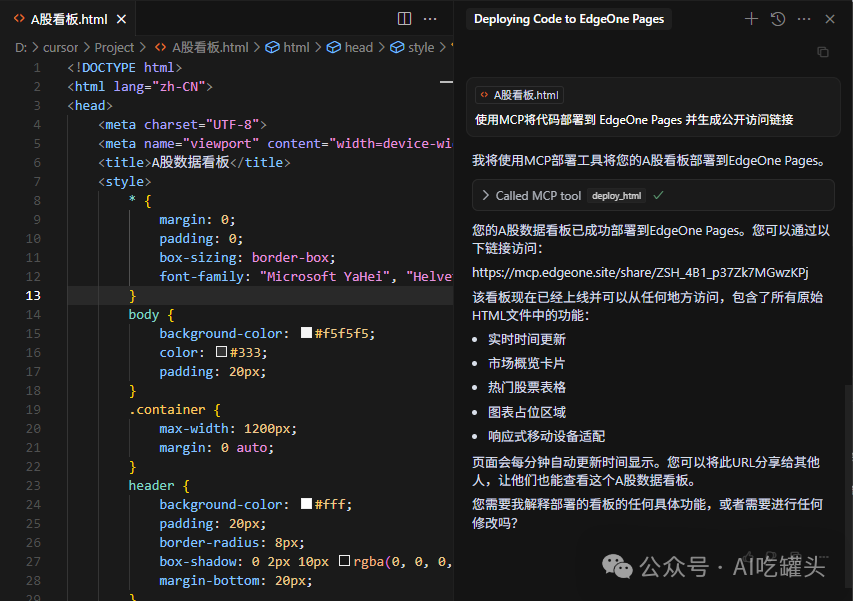This screenshot has height=601, width=853.
Task: Click A股看板.html in breadcrumb
Action: 210,48
